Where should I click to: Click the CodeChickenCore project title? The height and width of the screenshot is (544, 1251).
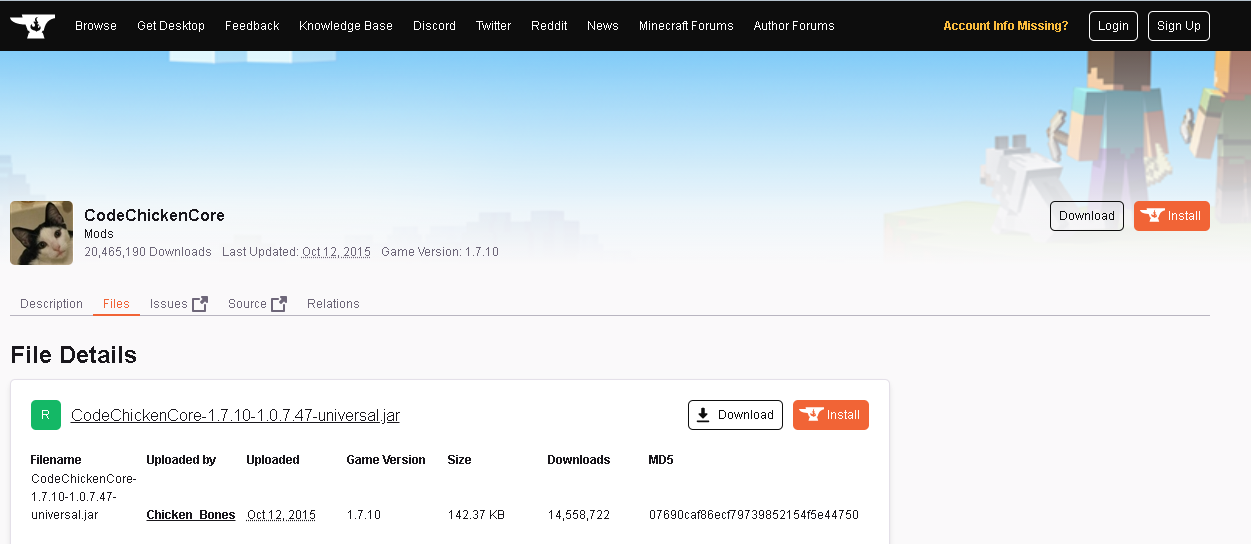154,215
